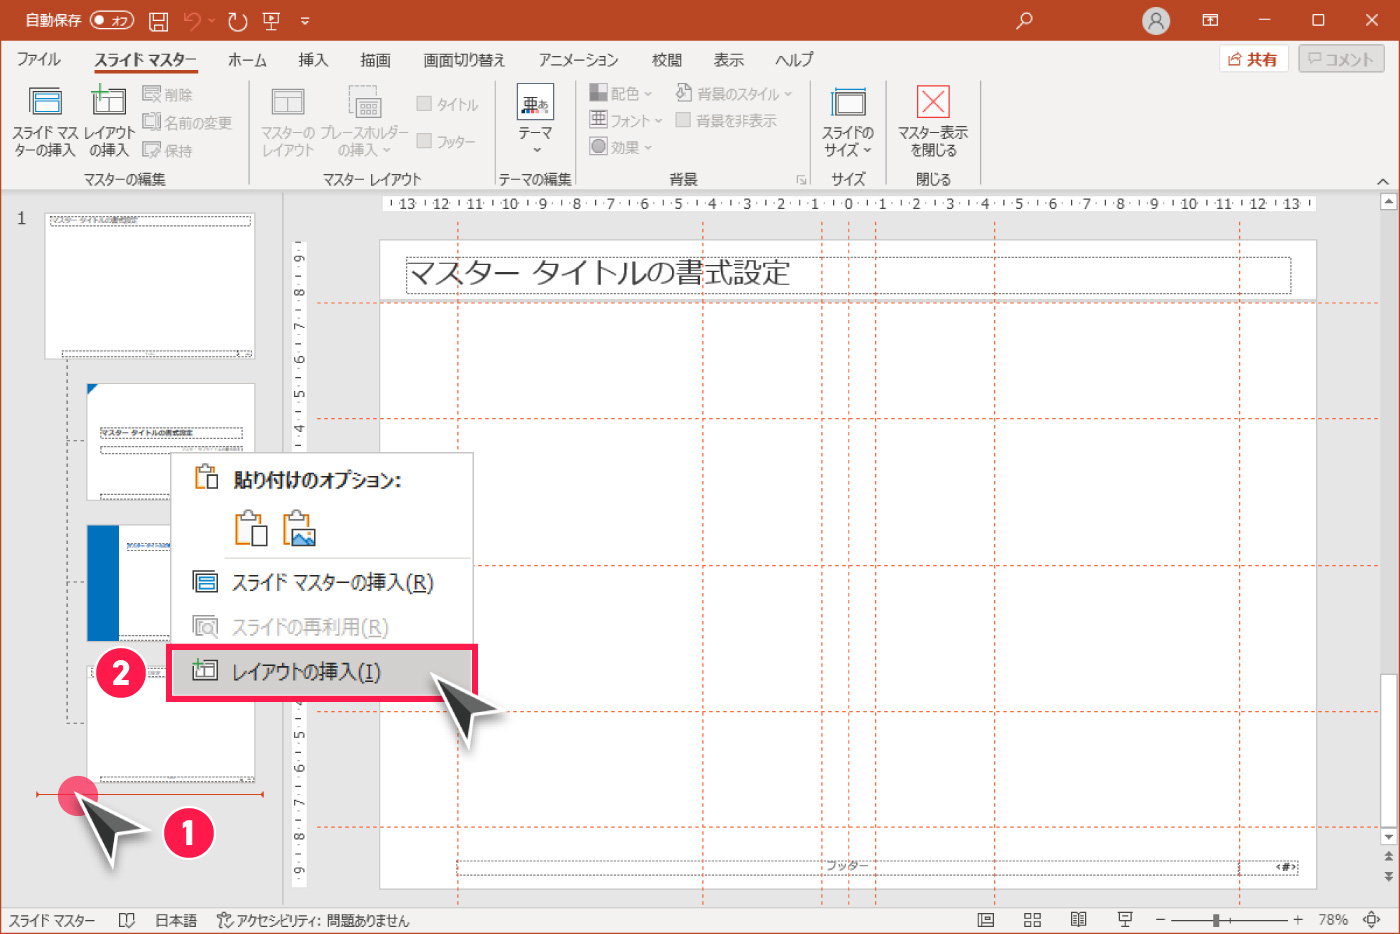Open the 校閲 tab
The height and width of the screenshot is (934, 1400).
click(x=667, y=60)
